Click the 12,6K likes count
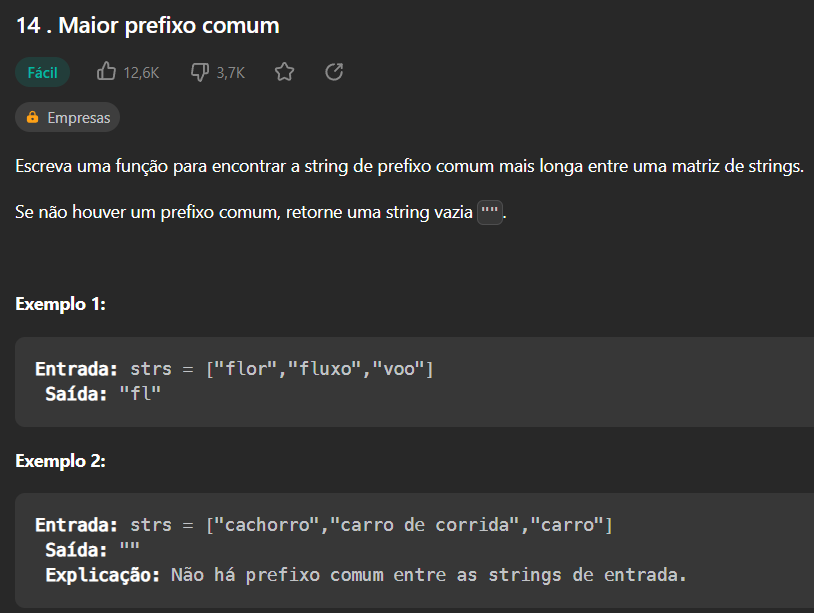Image resolution: width=814 pixels, height=613 pixels. pos(141,72)
